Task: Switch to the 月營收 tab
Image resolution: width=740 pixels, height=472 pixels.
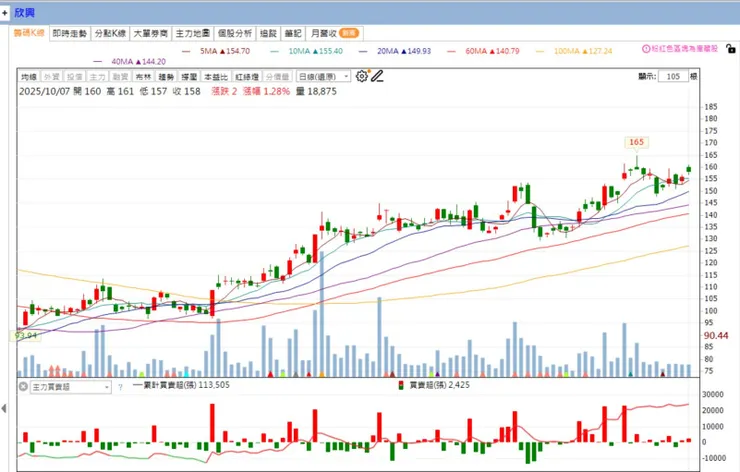Action: (x=335, y=33)
